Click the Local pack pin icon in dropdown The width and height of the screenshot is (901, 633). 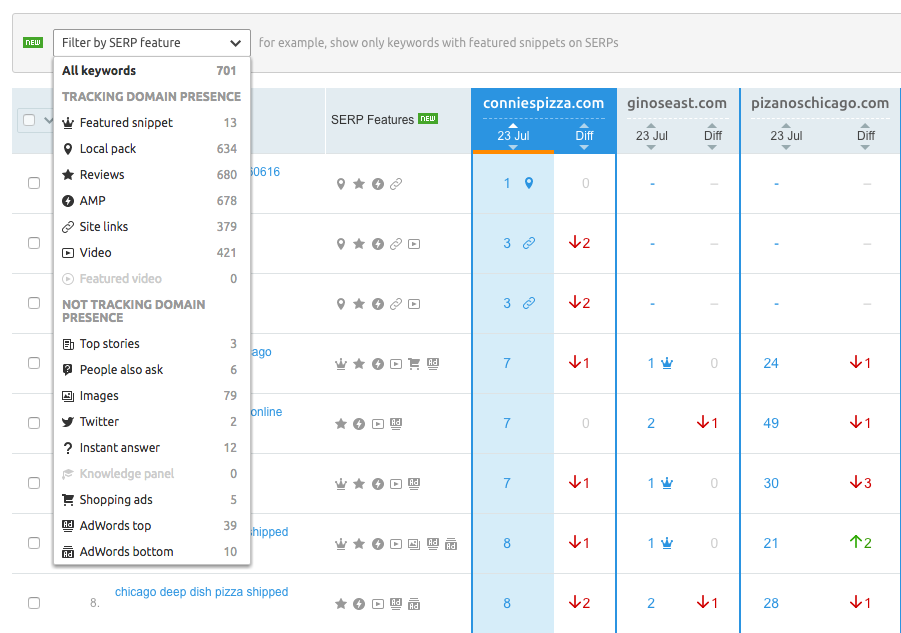point(68,149)
